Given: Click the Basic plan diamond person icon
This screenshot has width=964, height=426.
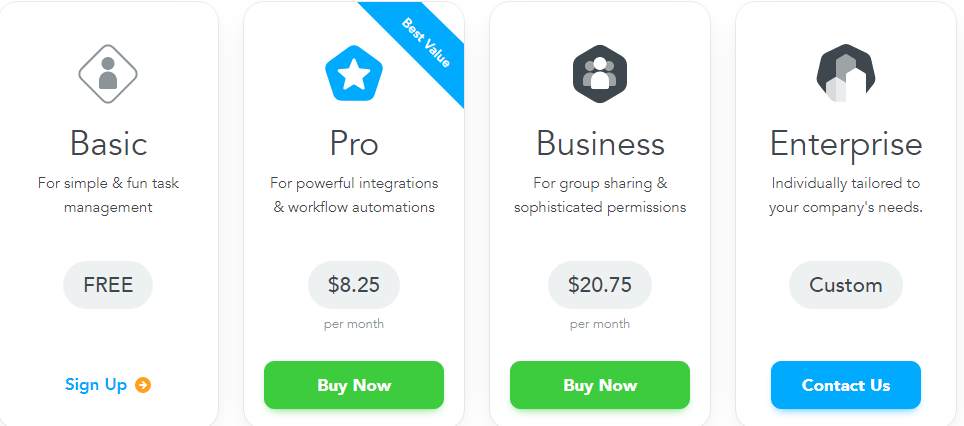Looking at the screenshot, I should [108, 73].
